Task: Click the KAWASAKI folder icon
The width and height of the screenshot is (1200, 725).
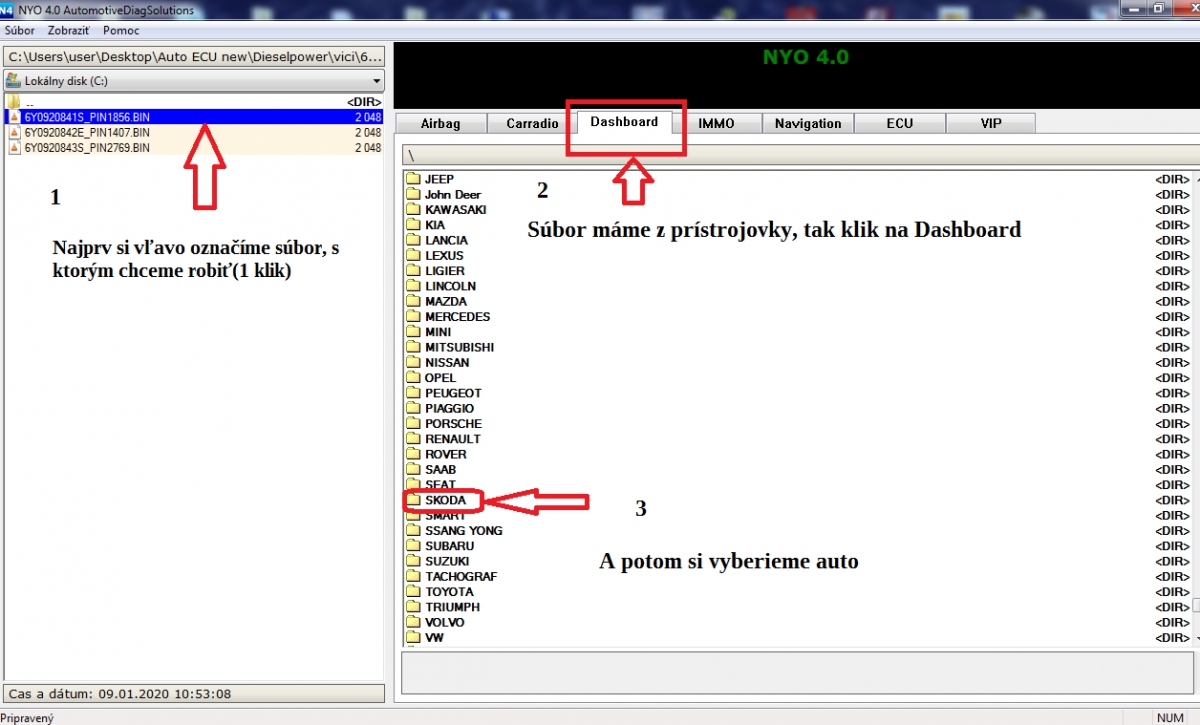Action: coord(413,209)
